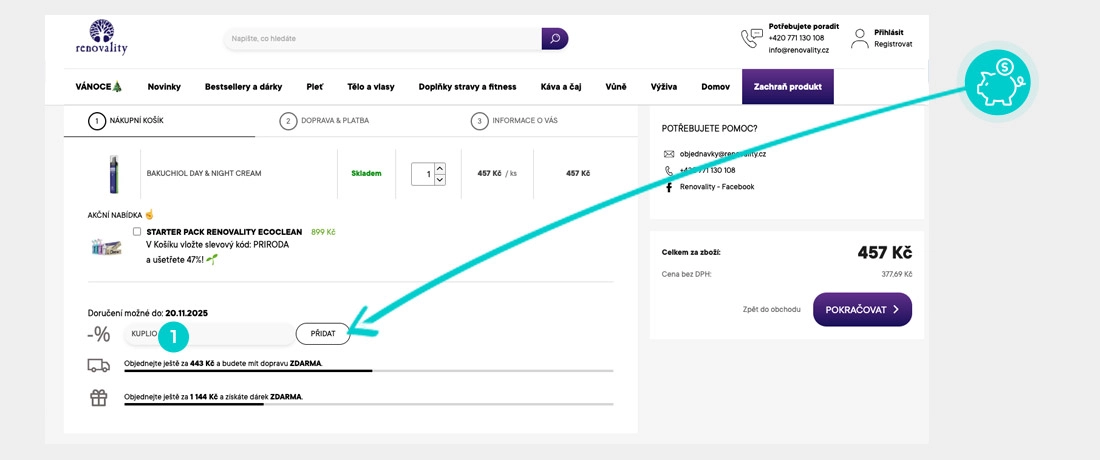The height and width of the screenshot is (460, 1100).
Task: Increase product quantity with up arrow
Action: 440,168
